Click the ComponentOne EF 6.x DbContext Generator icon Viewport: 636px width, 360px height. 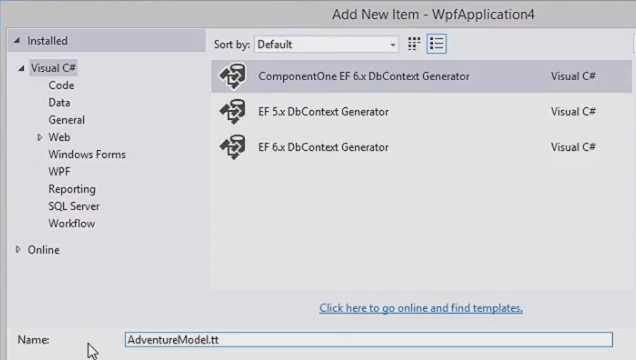click(x=233, y=76)
